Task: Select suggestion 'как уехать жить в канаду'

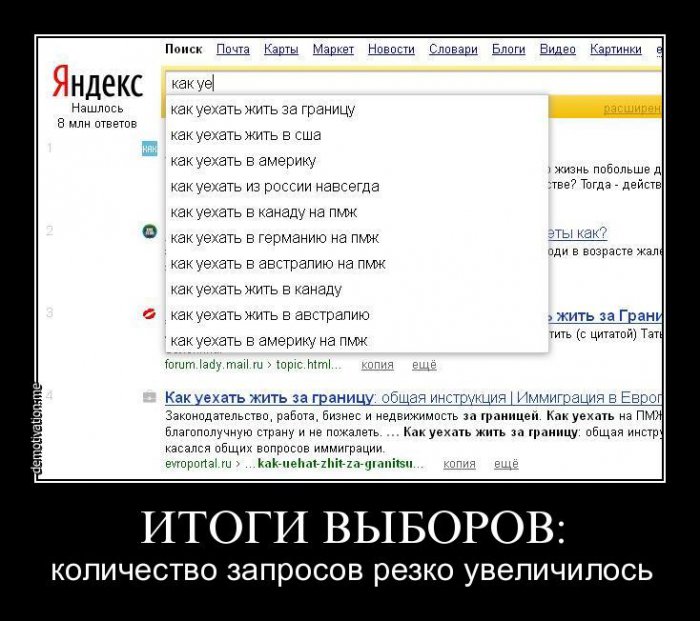Action: [356, 289]
